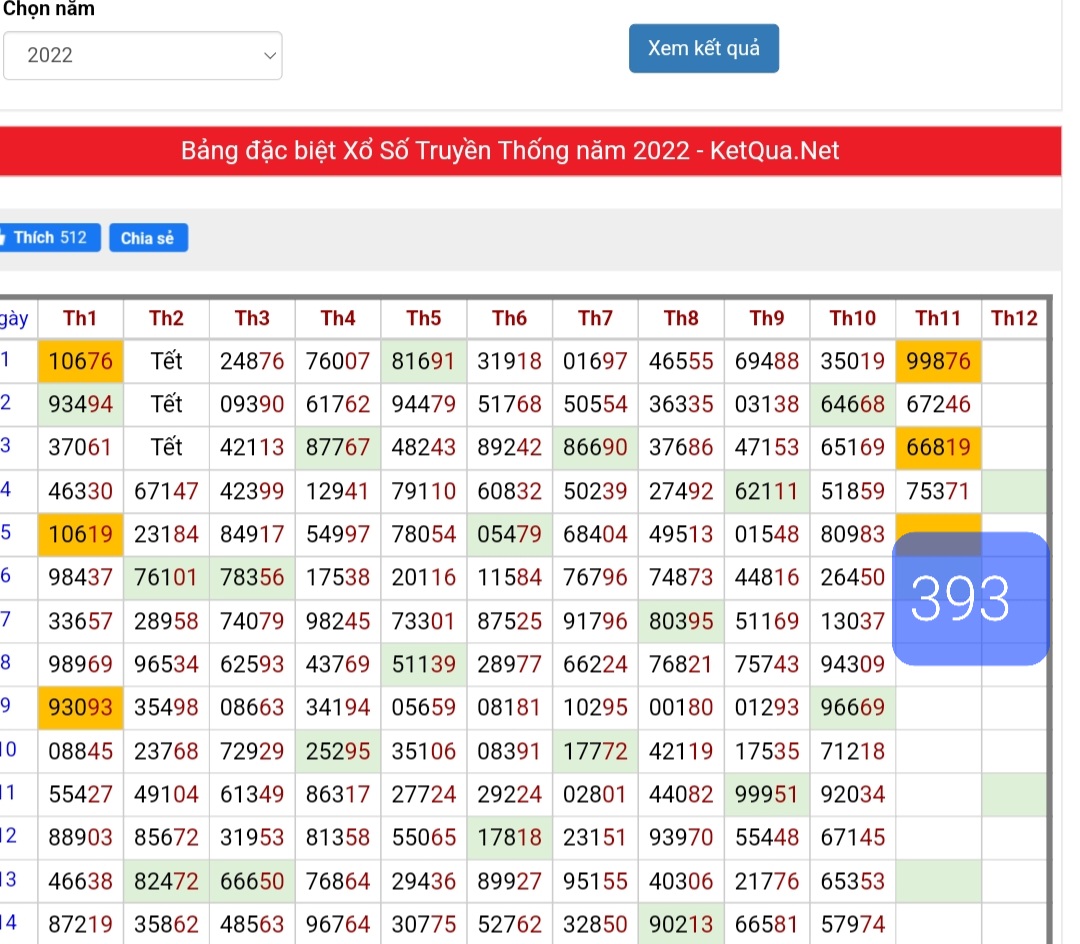Click green cell 96669 in Th10

coord(853,707)
